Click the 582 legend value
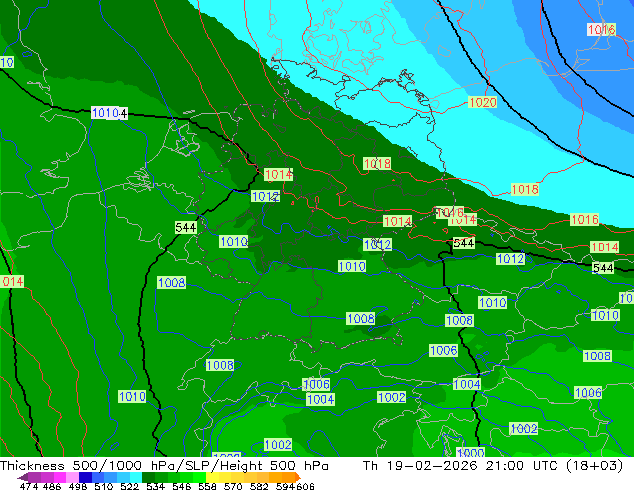Image resolution: width=634 pixels, height=490 pixels. (259, 486)
